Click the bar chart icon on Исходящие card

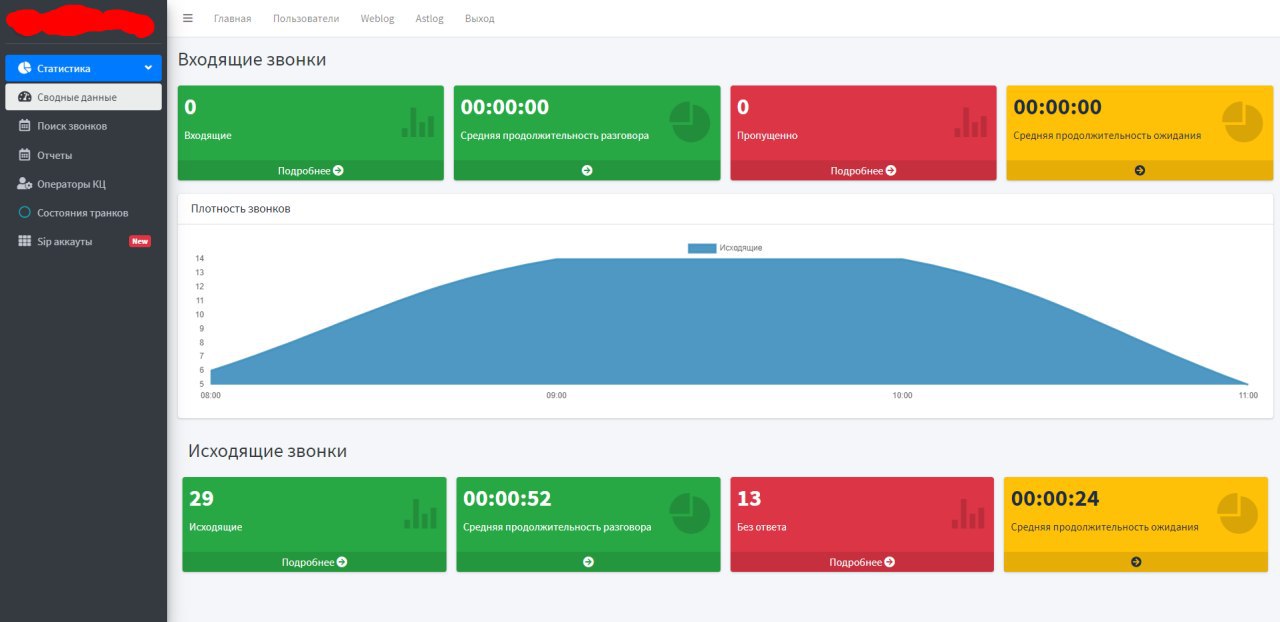point(421,512)
